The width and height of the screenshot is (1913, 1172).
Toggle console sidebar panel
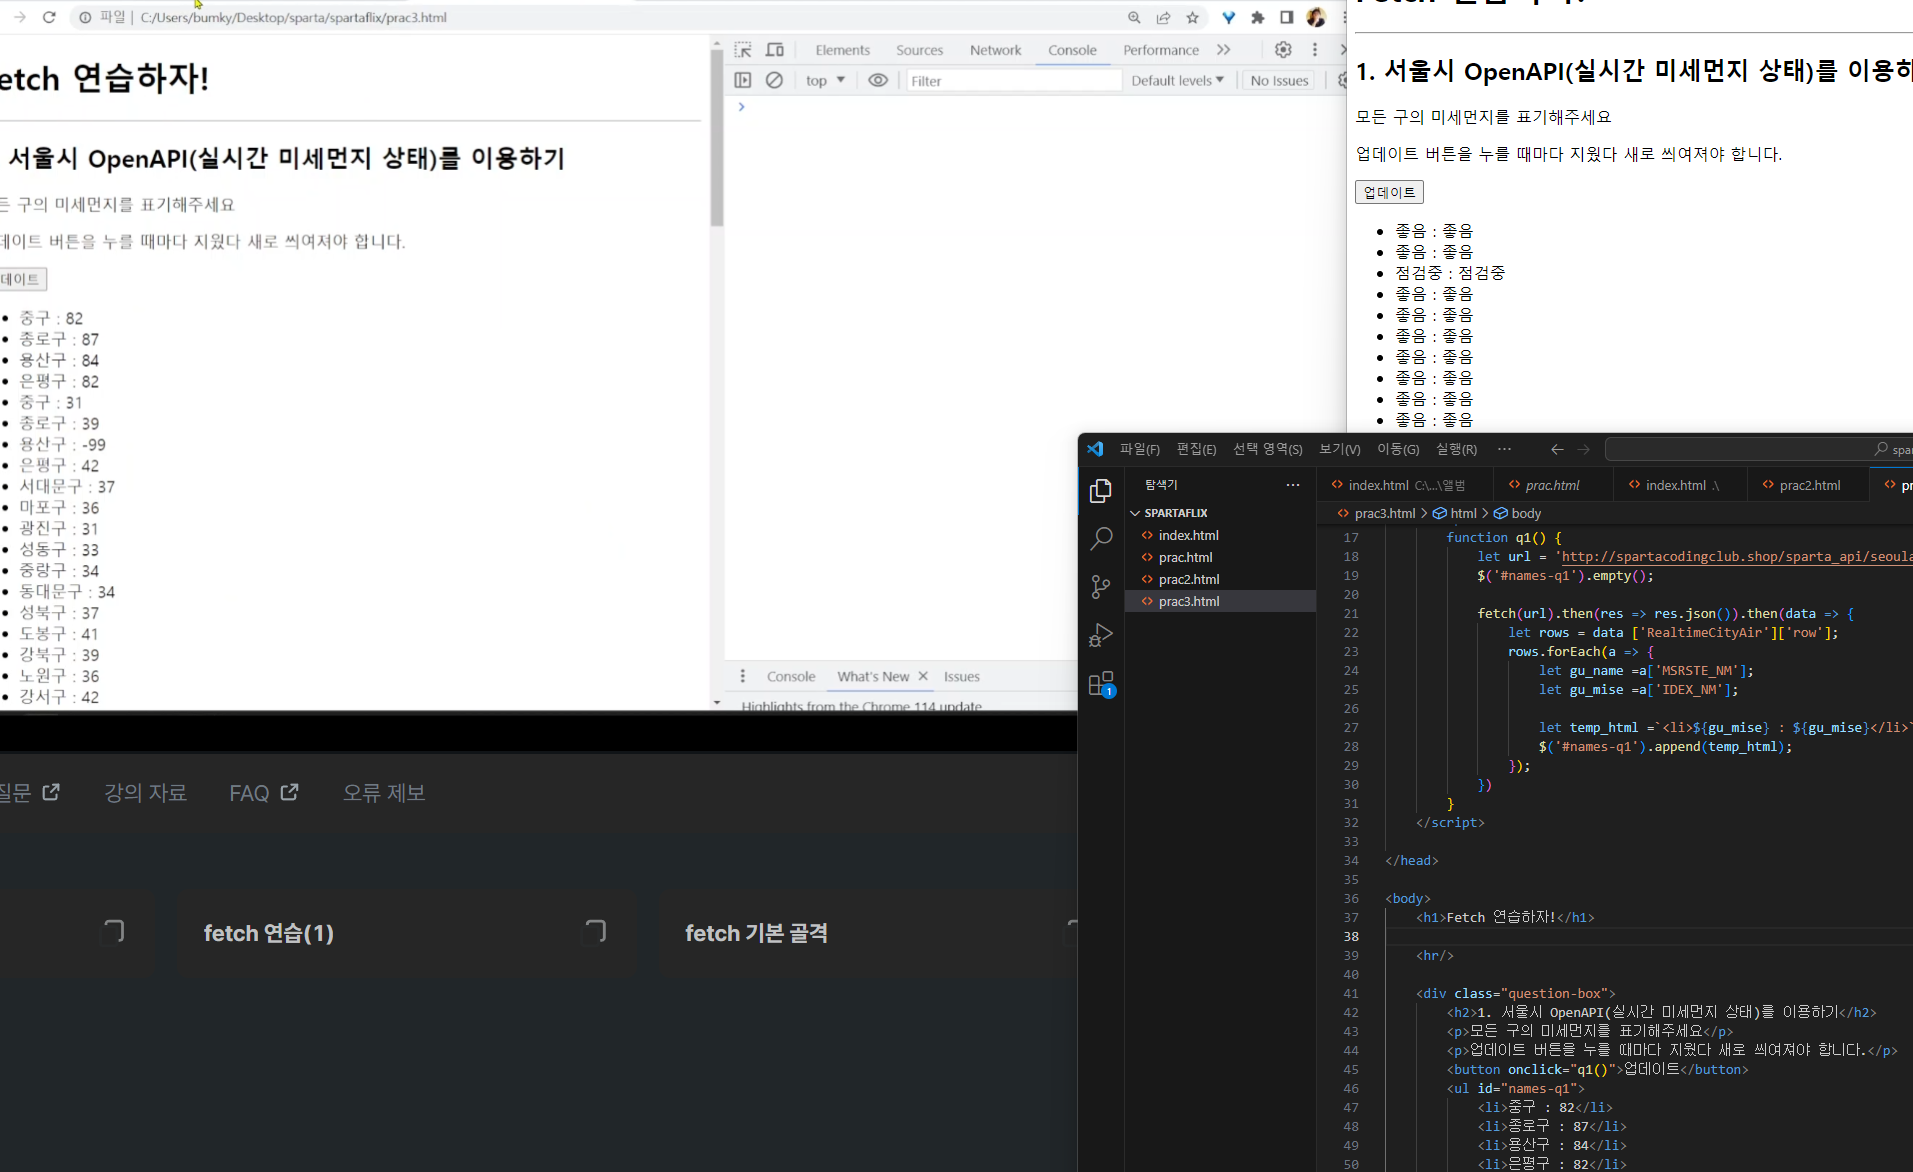click(x=742, y=80)
